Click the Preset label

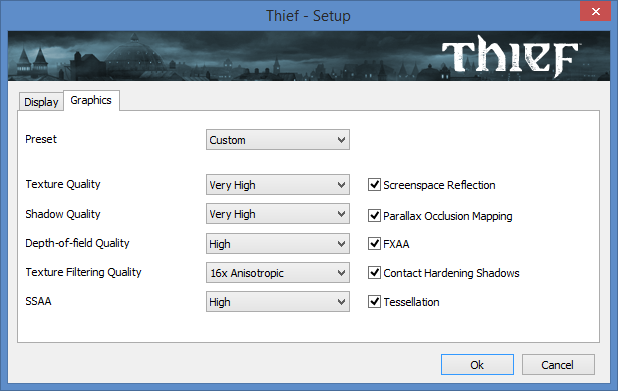(41, 139)
